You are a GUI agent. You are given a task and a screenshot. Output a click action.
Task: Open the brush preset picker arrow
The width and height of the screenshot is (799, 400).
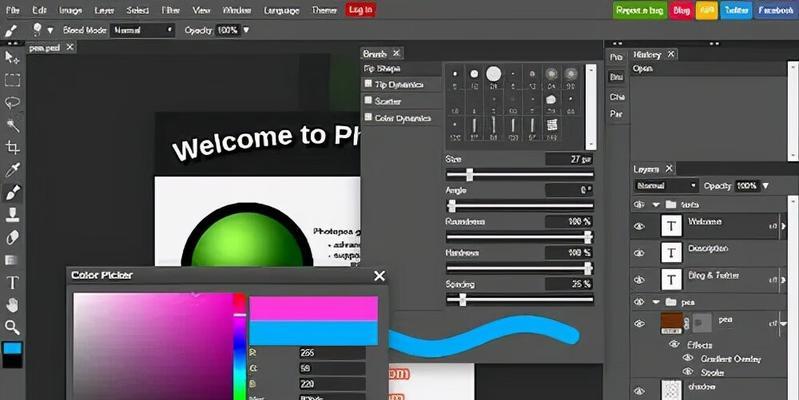pos(50,30)
